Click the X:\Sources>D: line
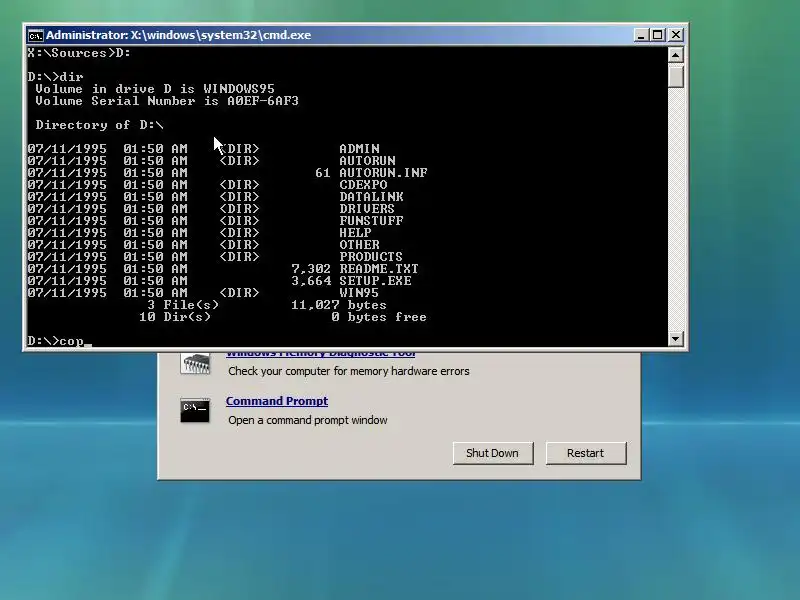This screenshot has height=600, width=800. [79, 53]
